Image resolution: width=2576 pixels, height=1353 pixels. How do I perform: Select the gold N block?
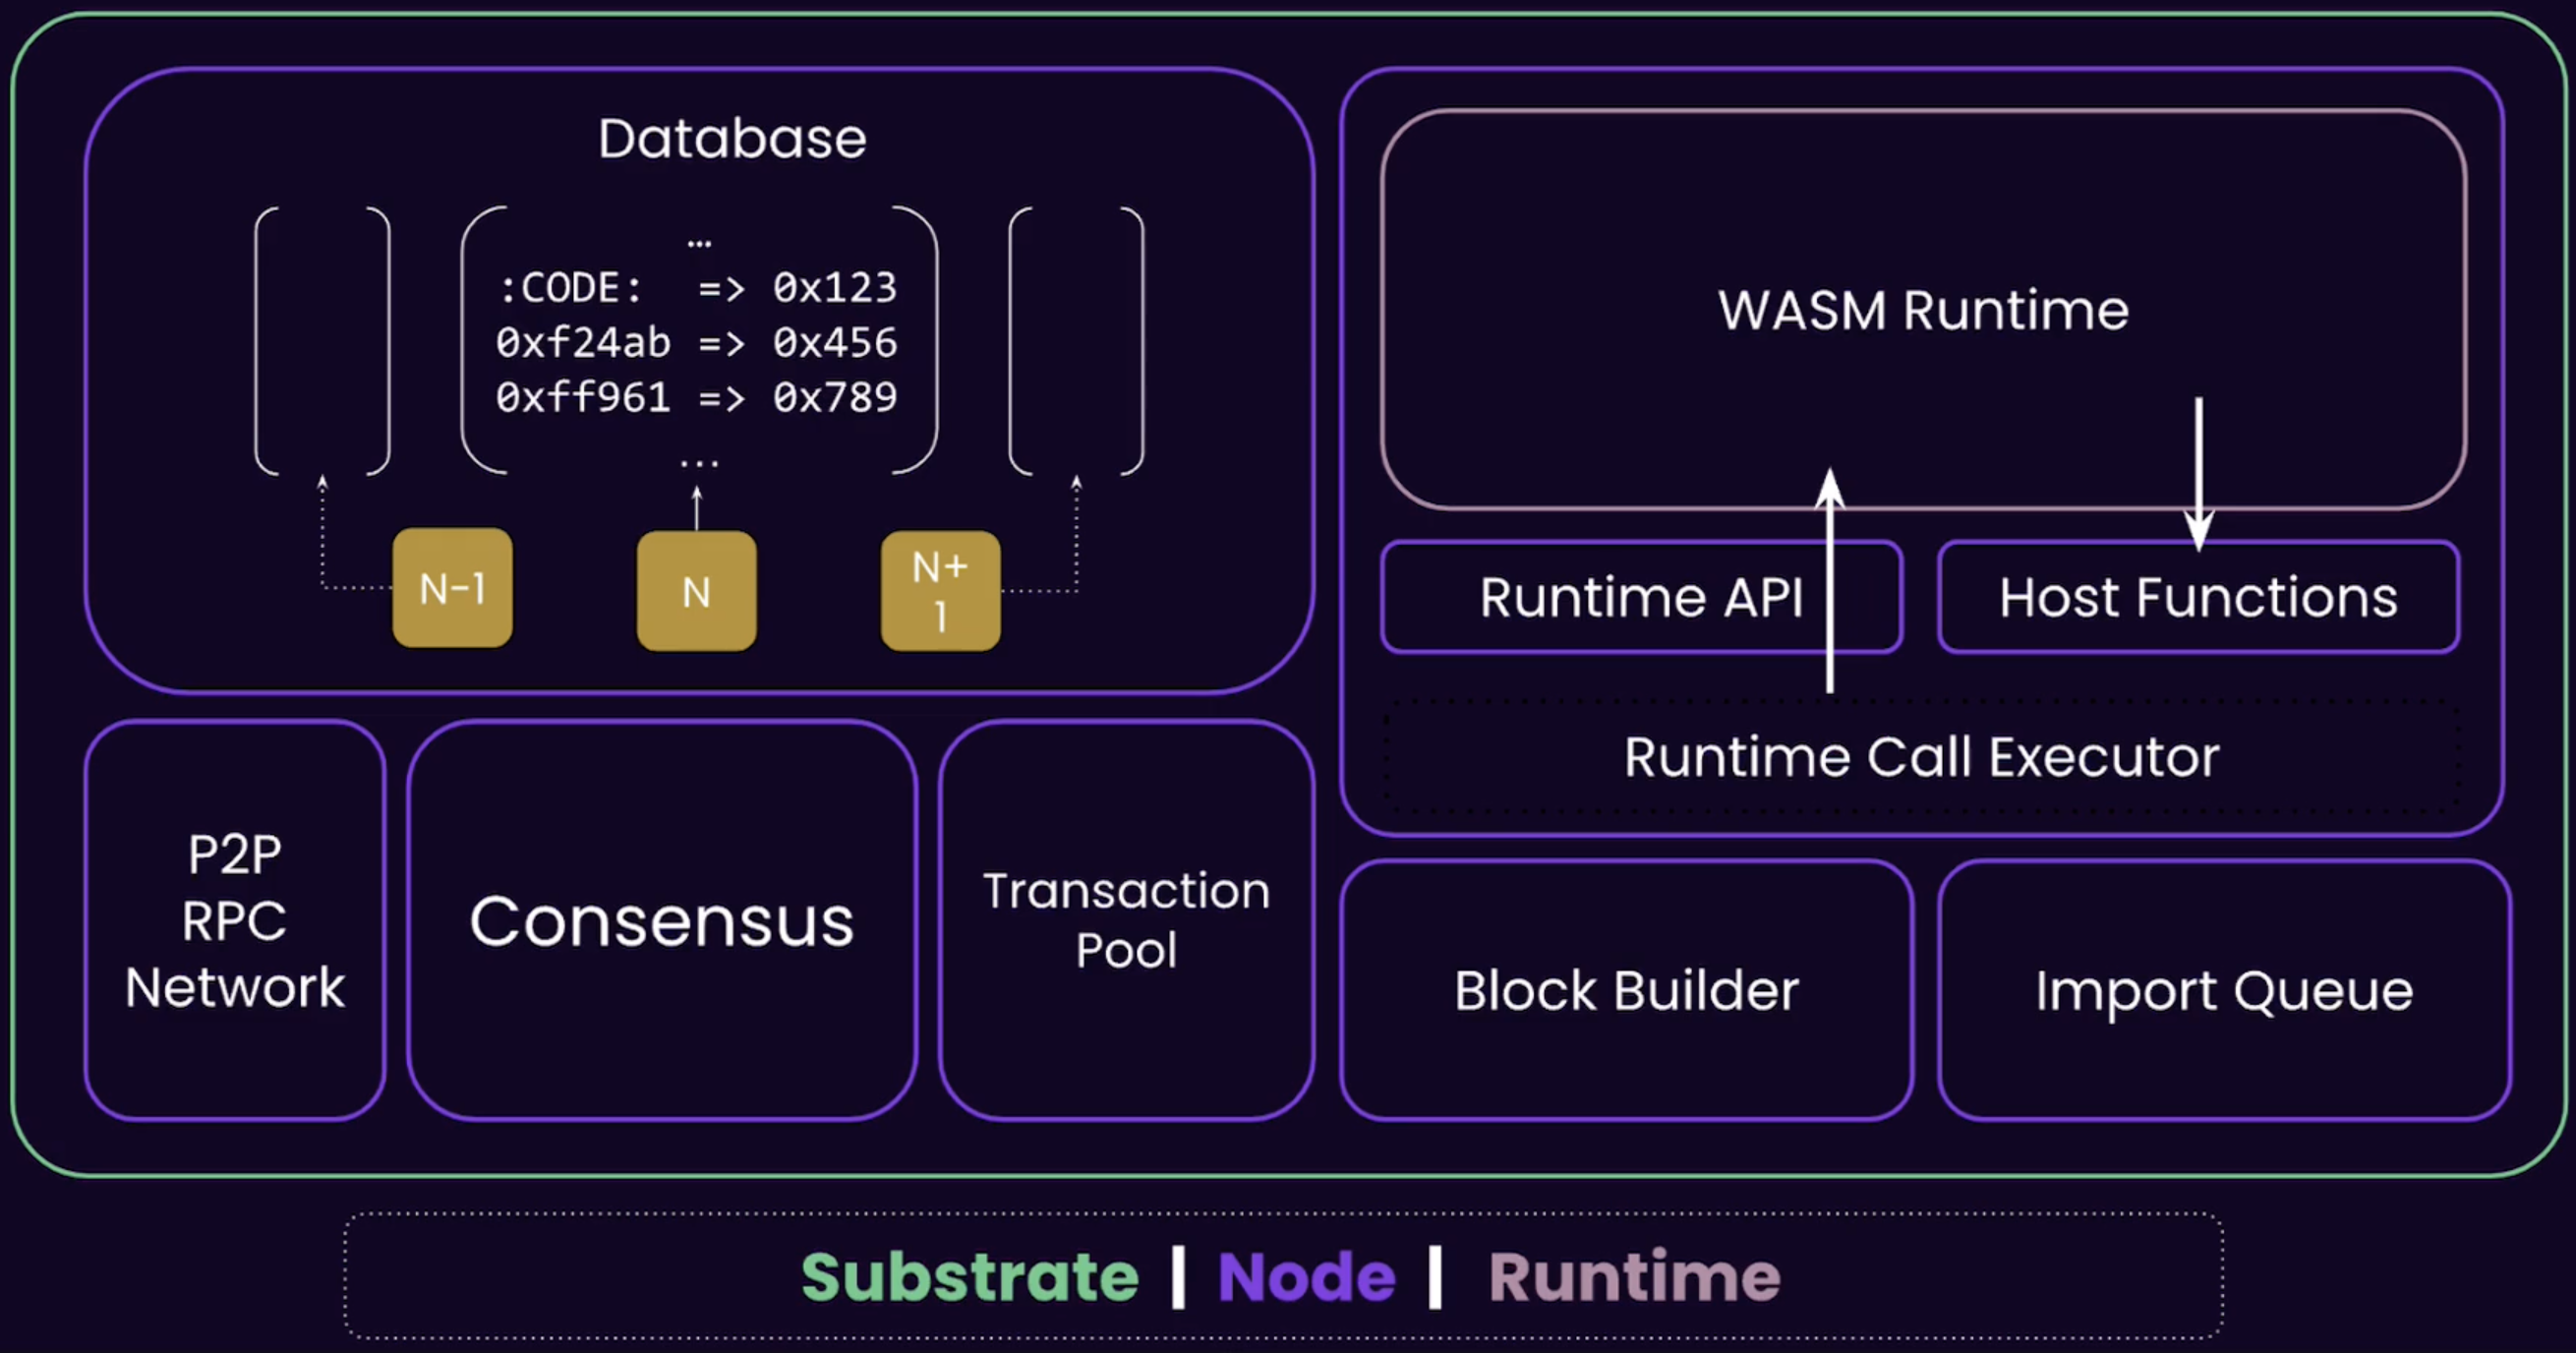(x=696, y=591)
